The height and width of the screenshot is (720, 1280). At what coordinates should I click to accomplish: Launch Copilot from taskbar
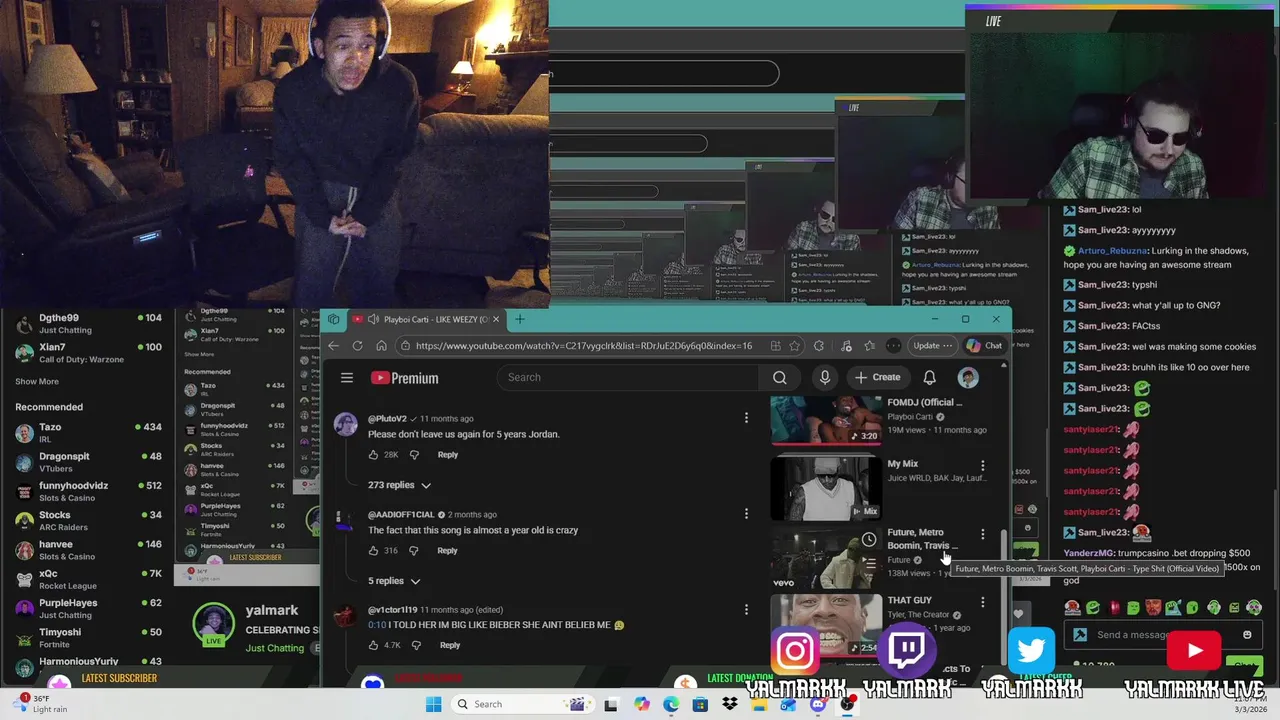coord(641,704)
